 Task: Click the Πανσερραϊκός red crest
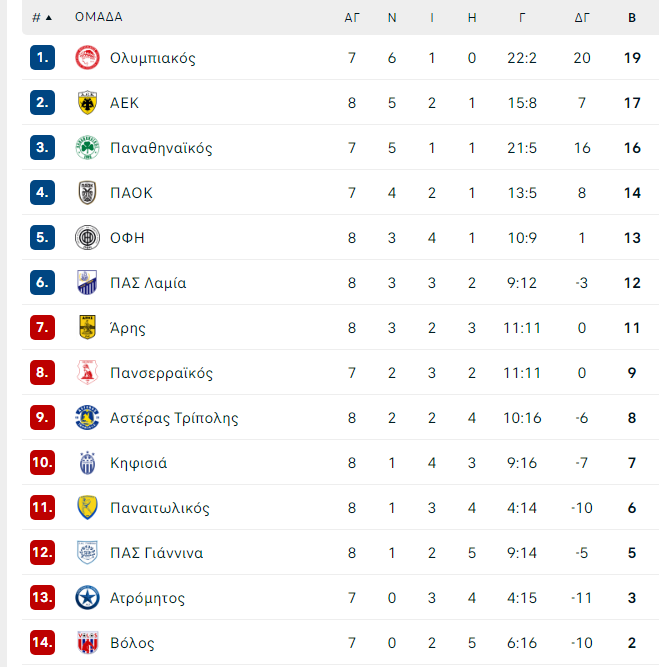[x=87, y=373]
